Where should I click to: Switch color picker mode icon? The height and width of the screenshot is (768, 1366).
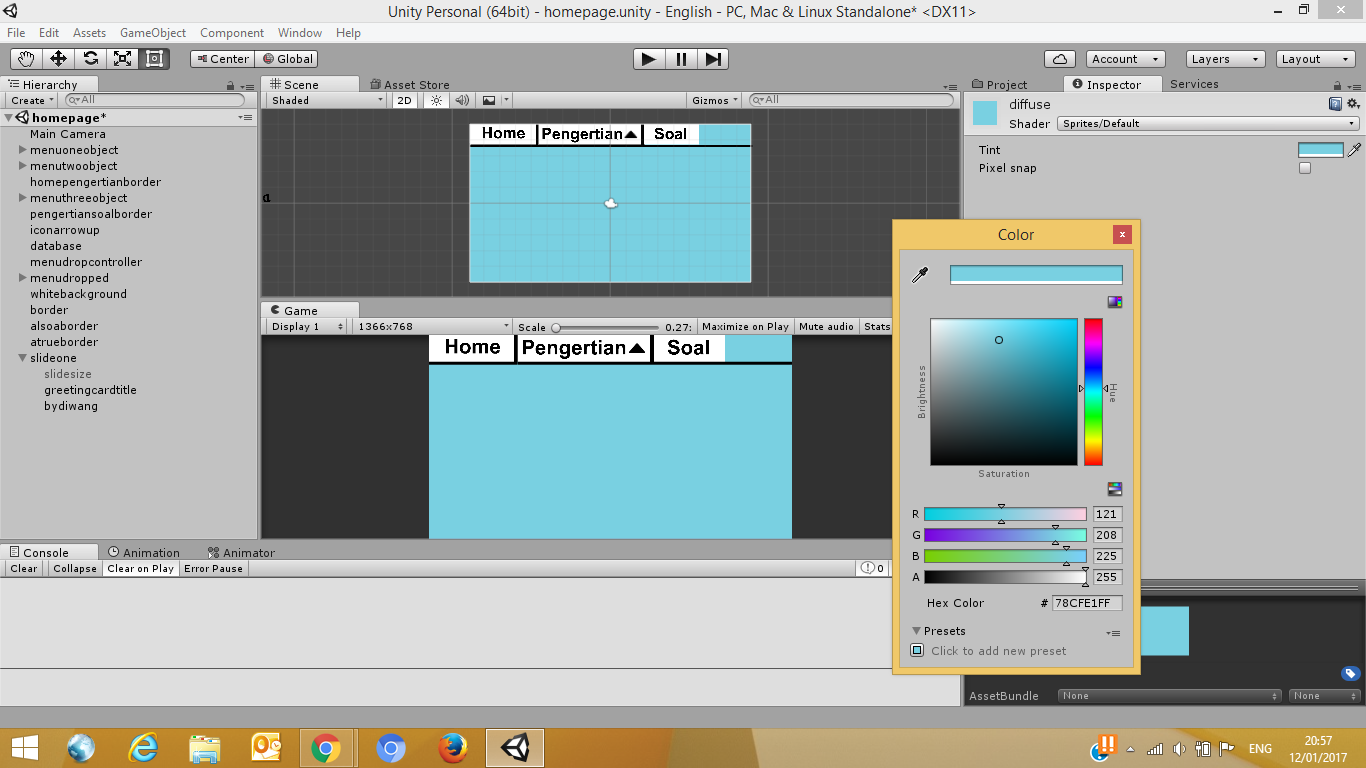[1115, 302]
